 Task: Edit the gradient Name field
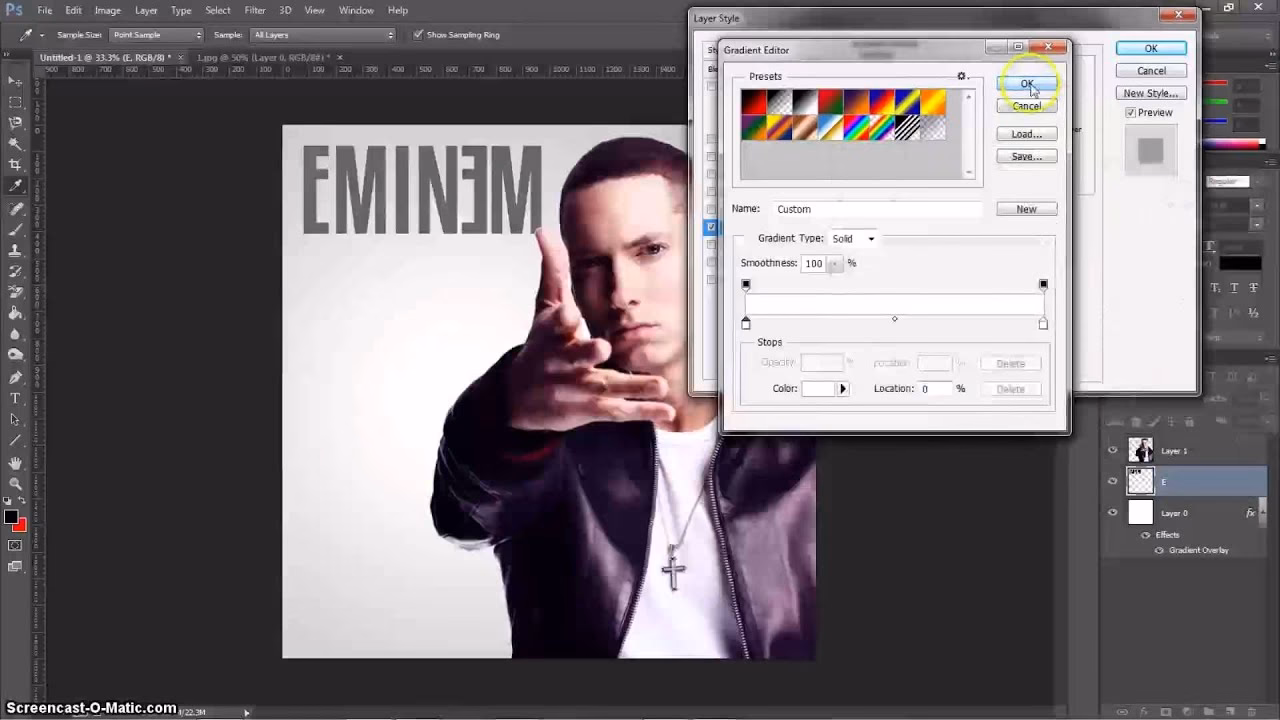click(x=878, y=208)
